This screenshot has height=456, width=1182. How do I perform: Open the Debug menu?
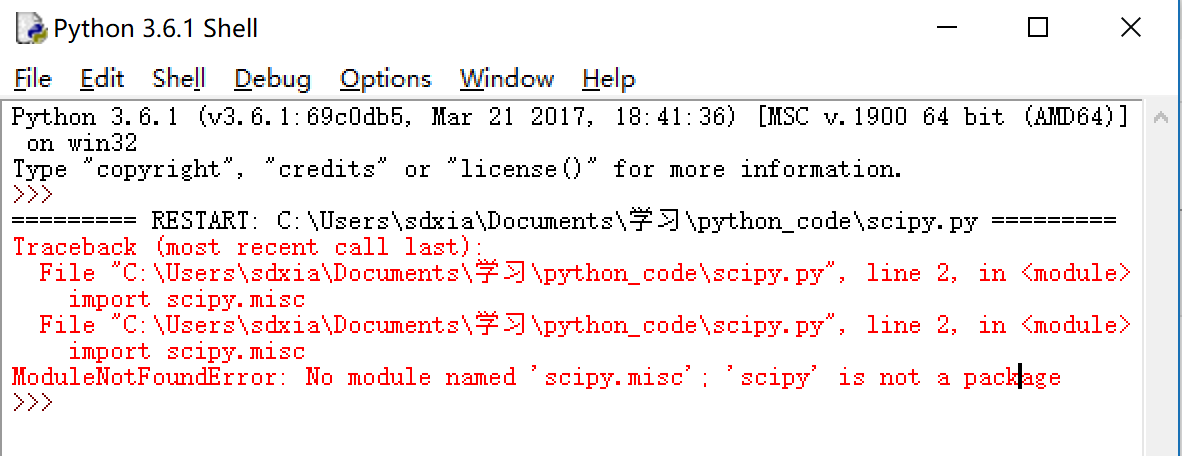[272, 79]
